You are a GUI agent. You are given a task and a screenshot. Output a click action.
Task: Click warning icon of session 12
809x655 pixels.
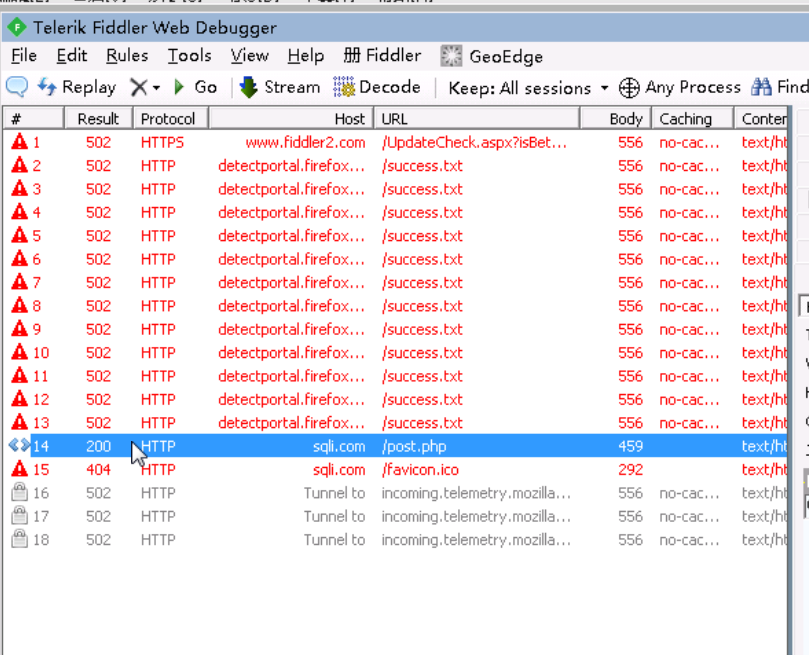[20, 399]
